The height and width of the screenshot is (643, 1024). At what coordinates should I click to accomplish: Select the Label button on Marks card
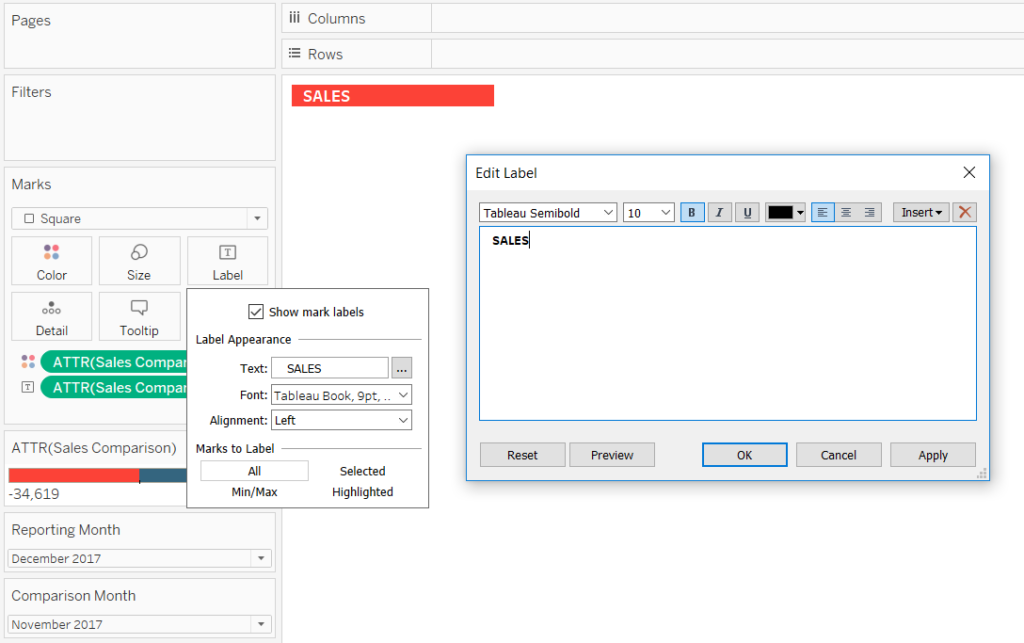227,261
